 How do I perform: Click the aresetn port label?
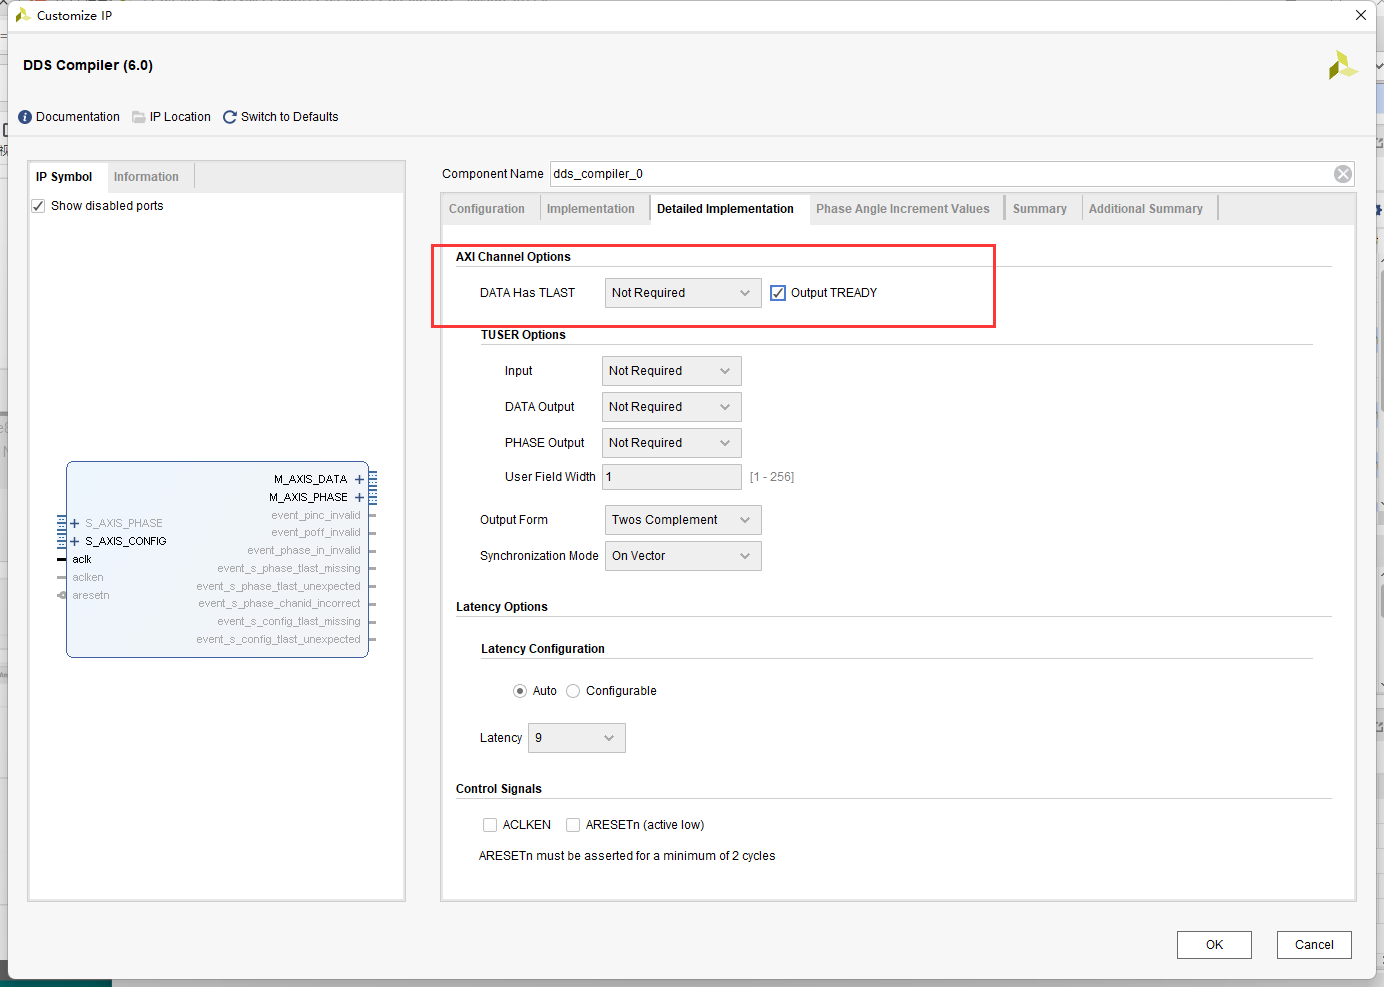[x=91, y=595]
